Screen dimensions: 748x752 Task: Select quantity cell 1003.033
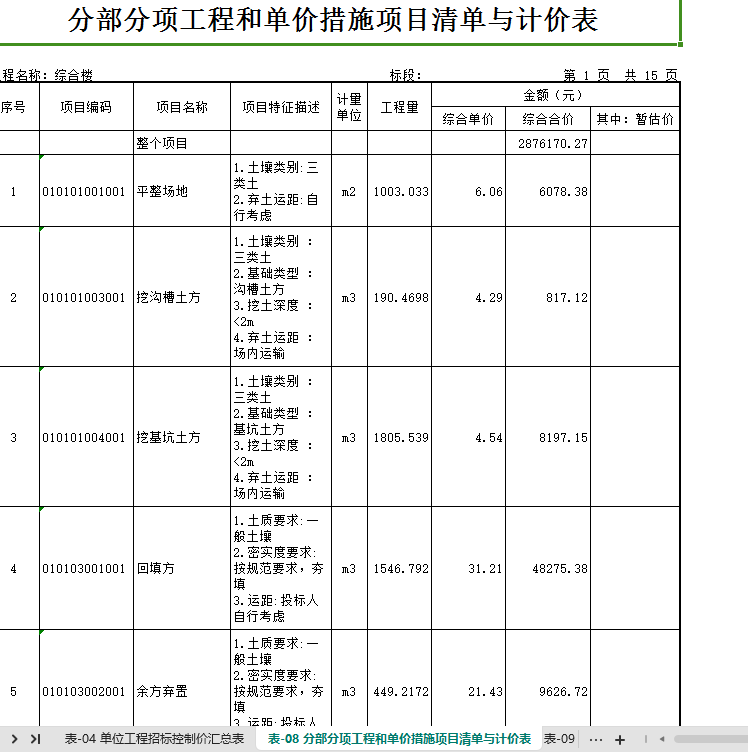[399, 191]
